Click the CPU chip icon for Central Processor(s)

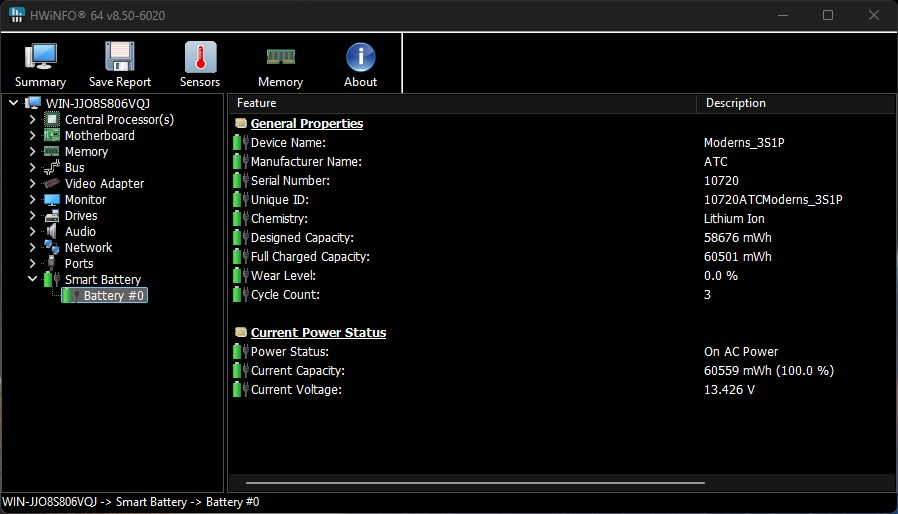click(x=52, y=119)
